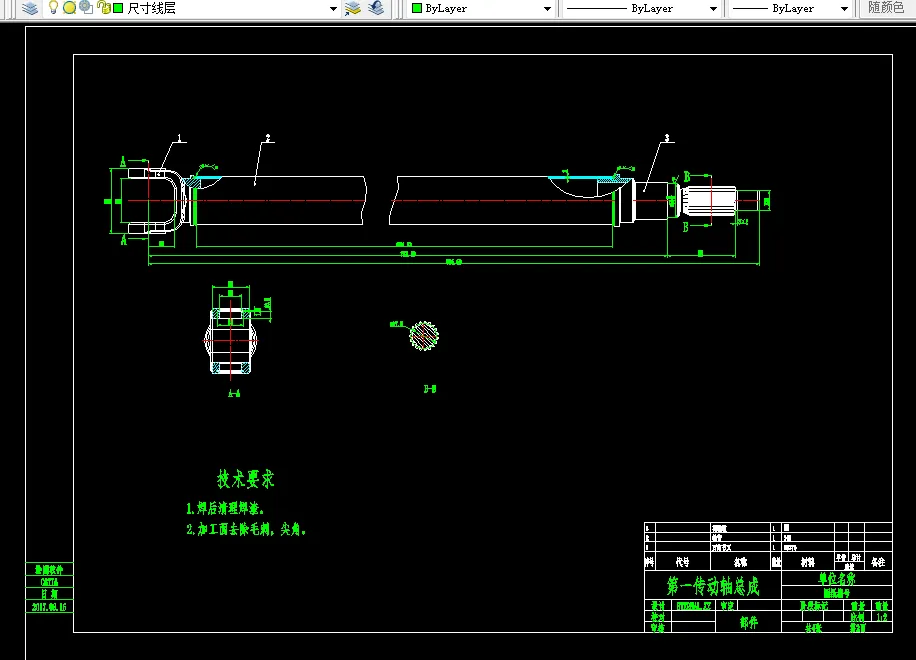Select title 第一传动轴总成 in title block

pyautogui.click(x=713, y=586)
